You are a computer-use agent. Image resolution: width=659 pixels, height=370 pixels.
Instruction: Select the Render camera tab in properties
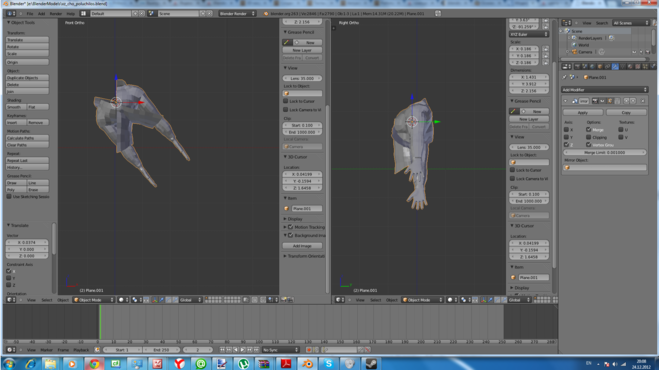click(577, 66)
